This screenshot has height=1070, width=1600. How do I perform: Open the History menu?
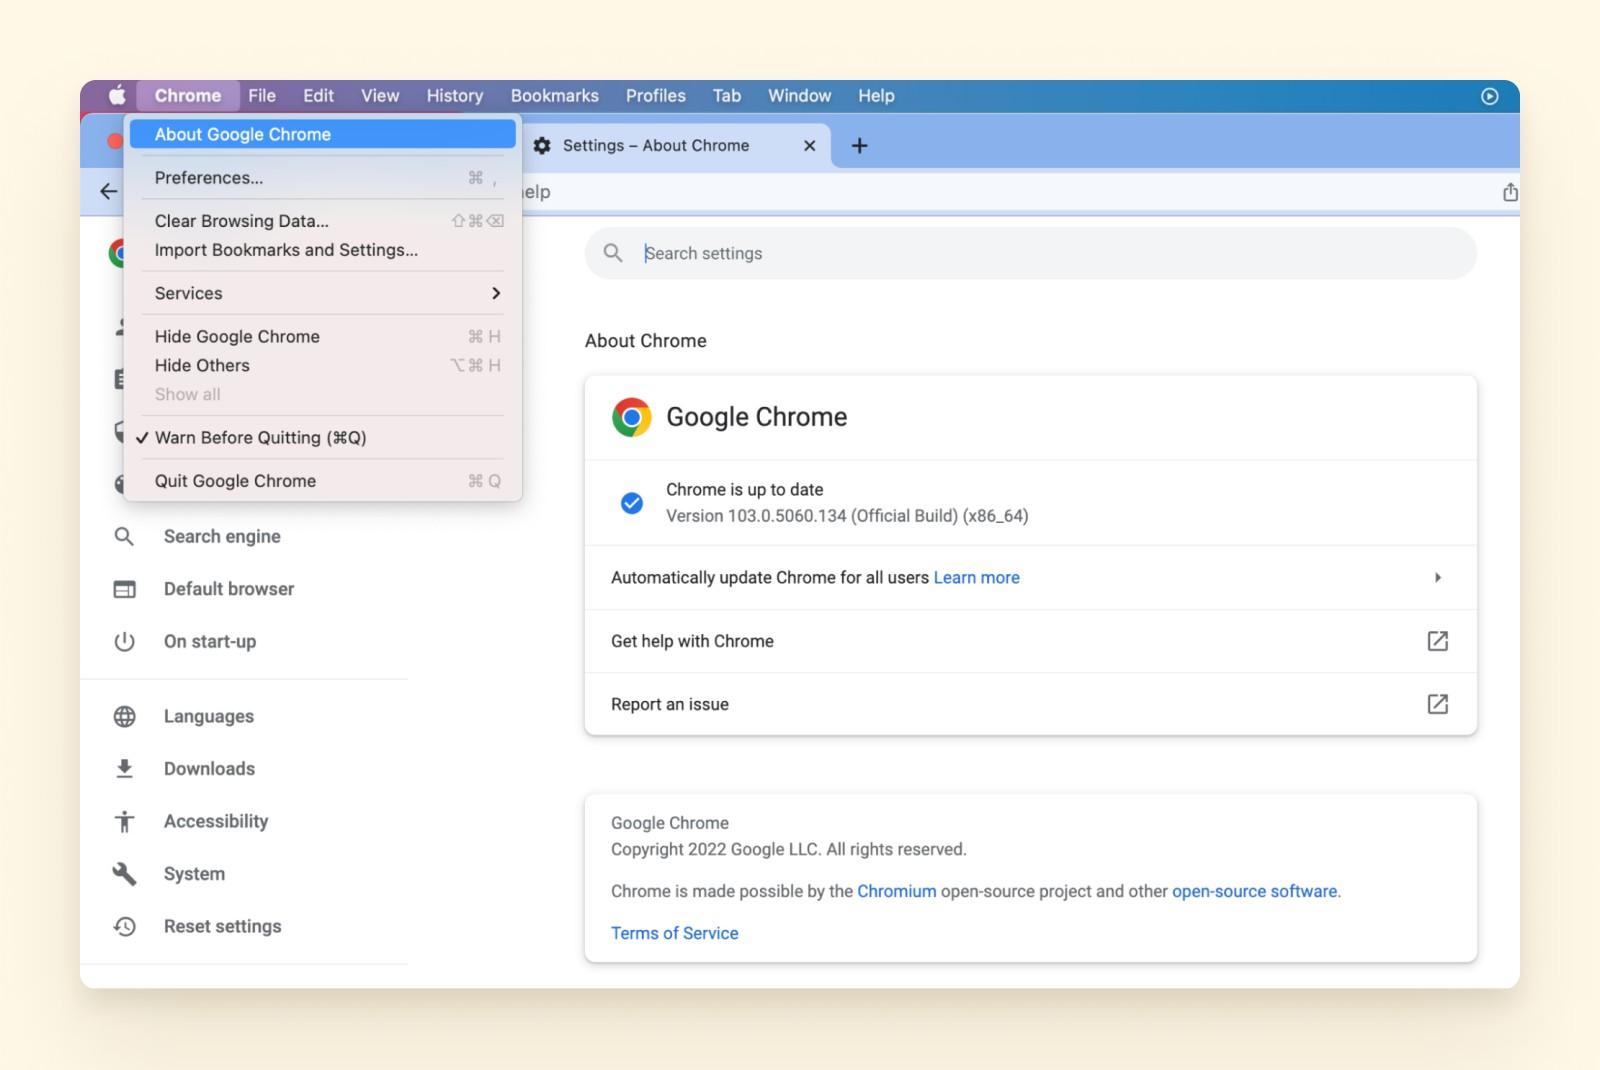pos(455,96)
